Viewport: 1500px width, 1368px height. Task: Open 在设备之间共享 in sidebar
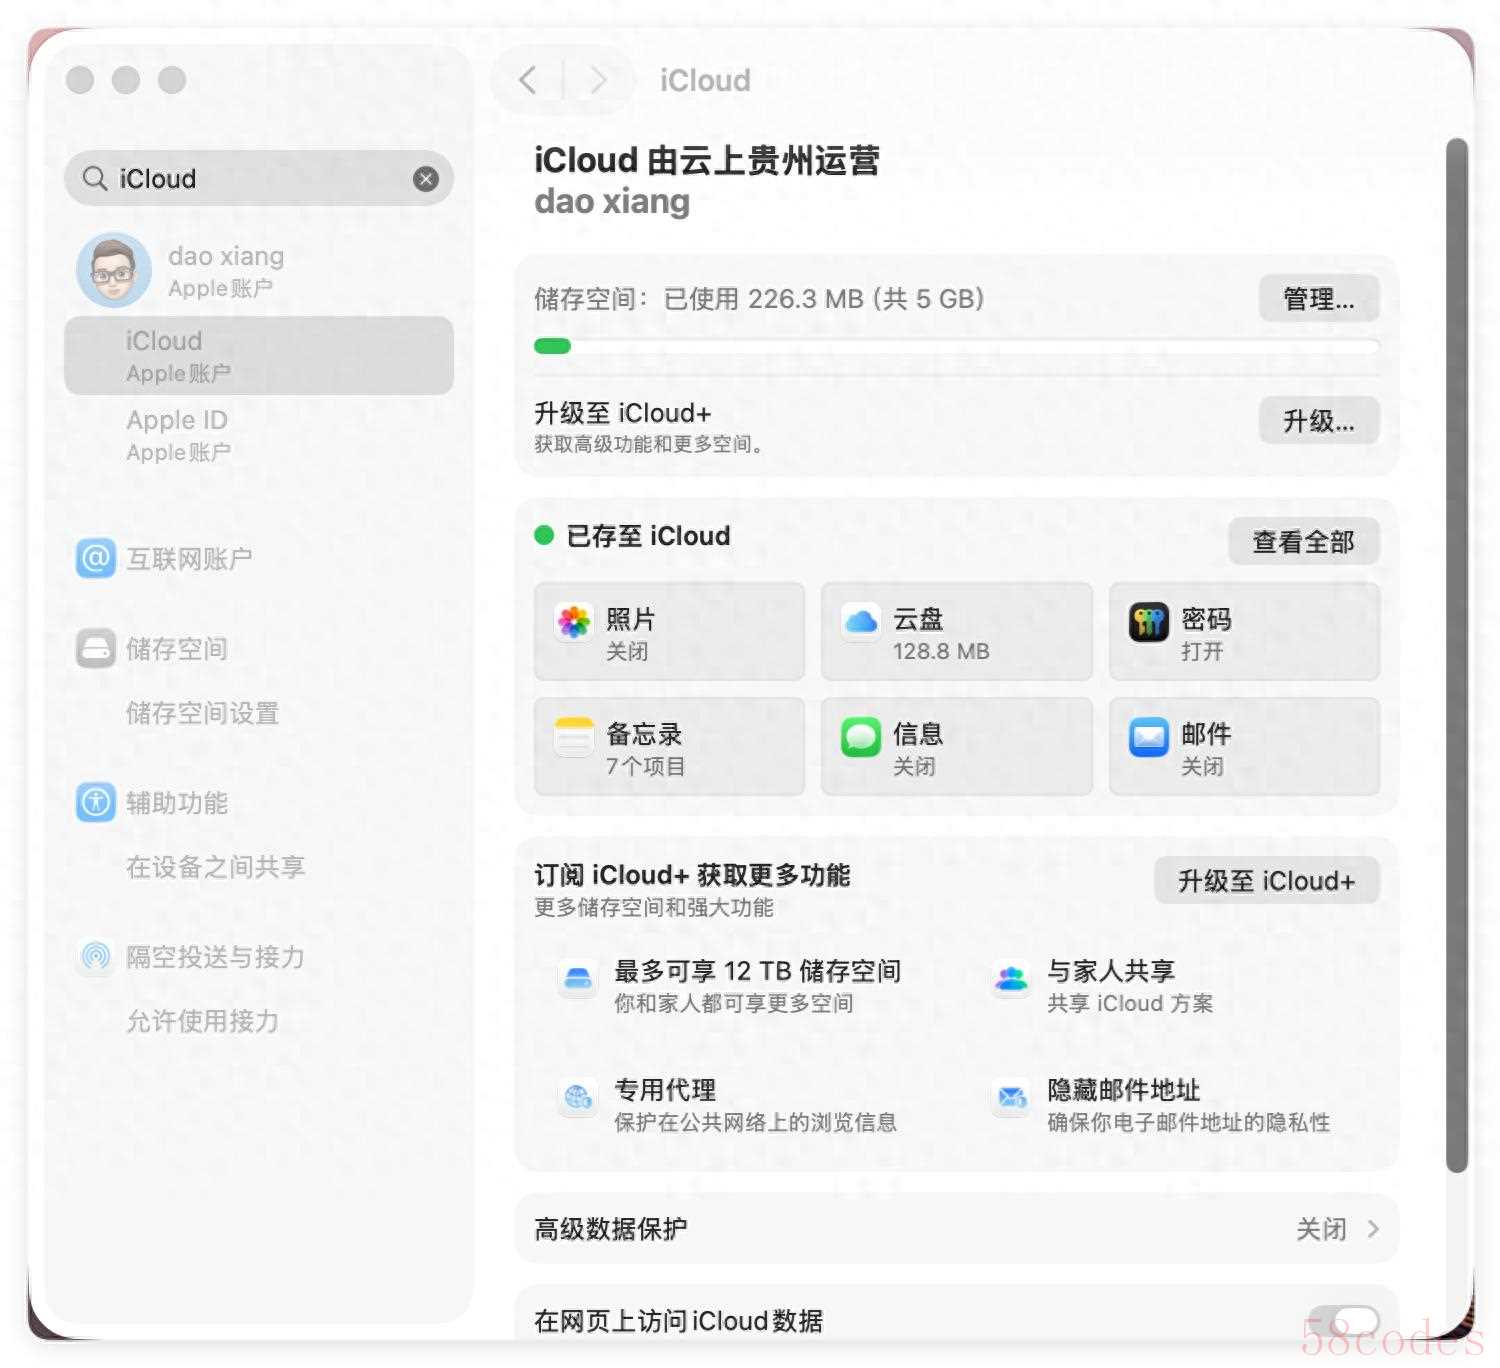[x=215, y=867]
